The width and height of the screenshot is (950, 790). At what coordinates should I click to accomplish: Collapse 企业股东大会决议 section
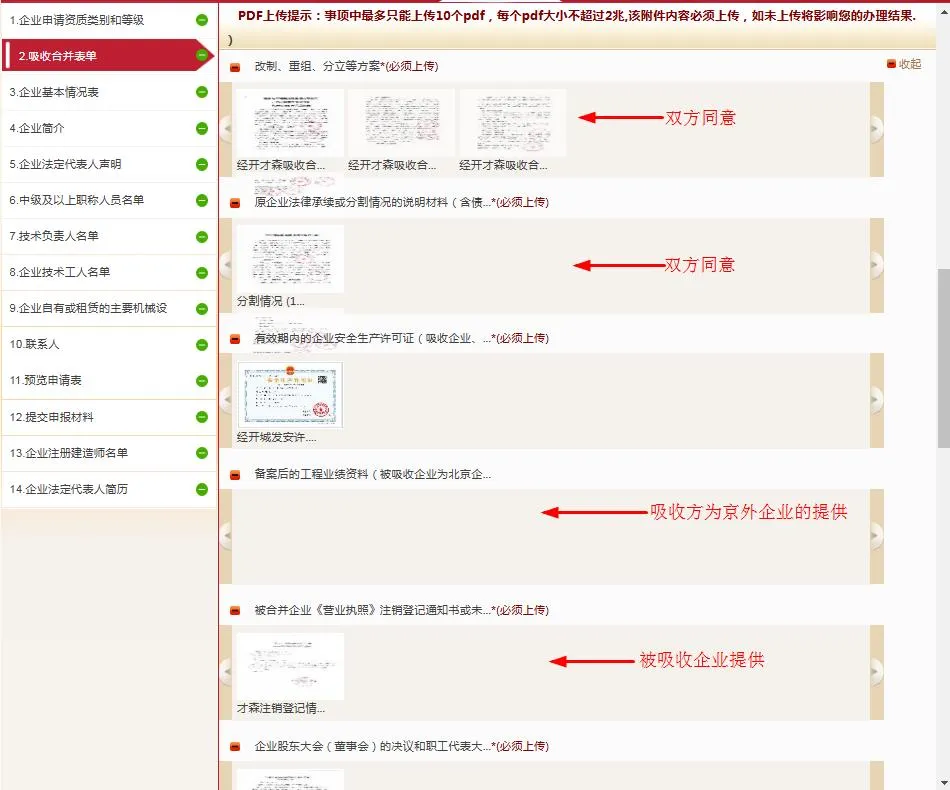coord(235,747)
